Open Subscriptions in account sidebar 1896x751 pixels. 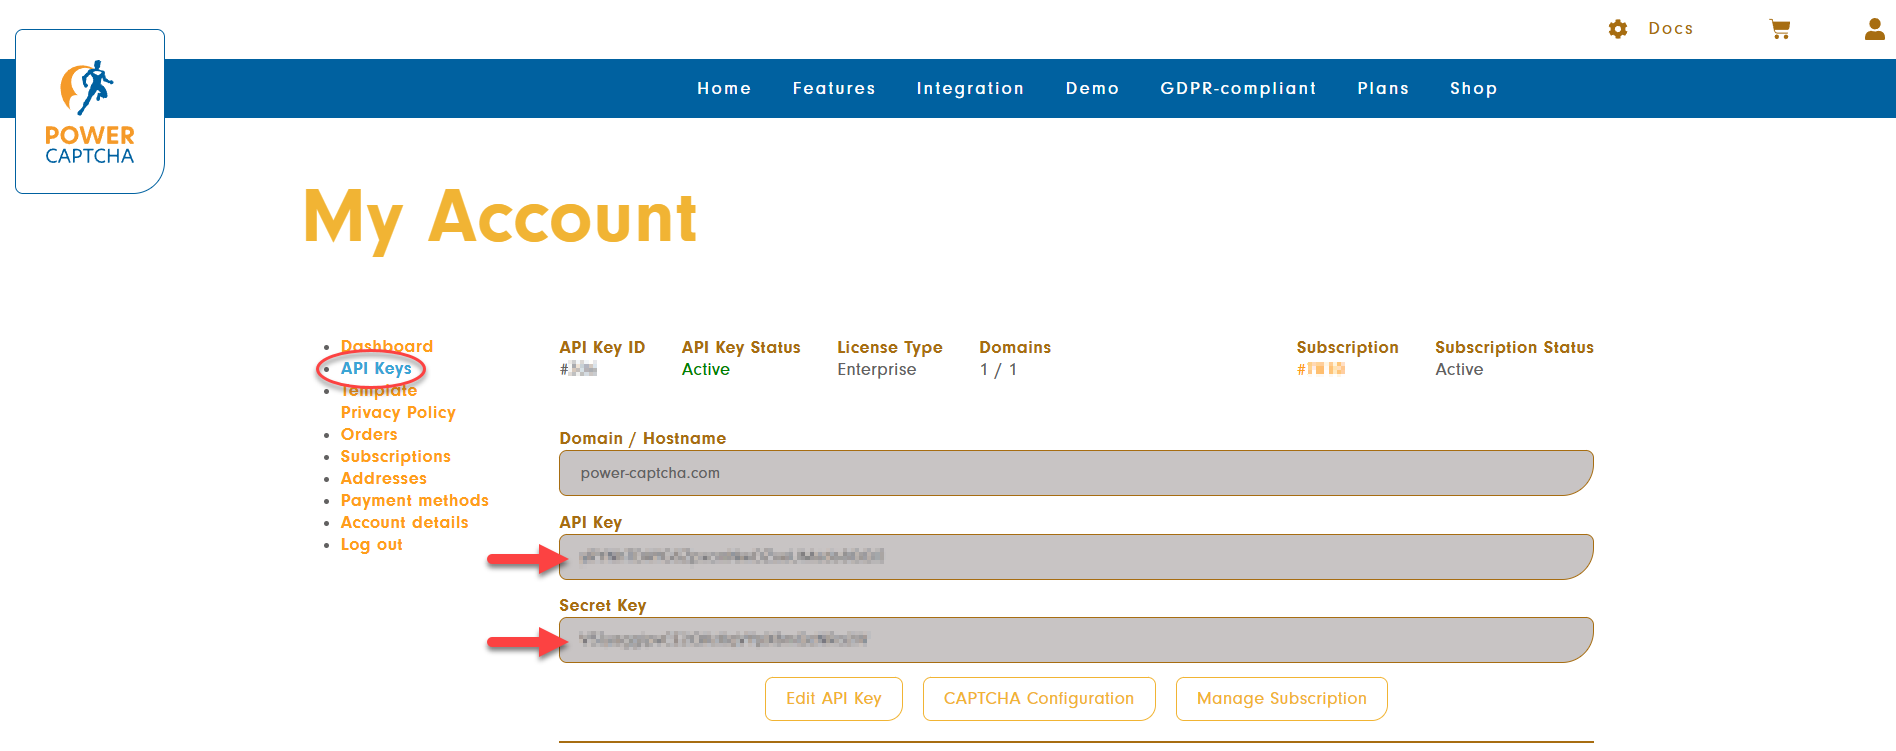click(396, 456)
